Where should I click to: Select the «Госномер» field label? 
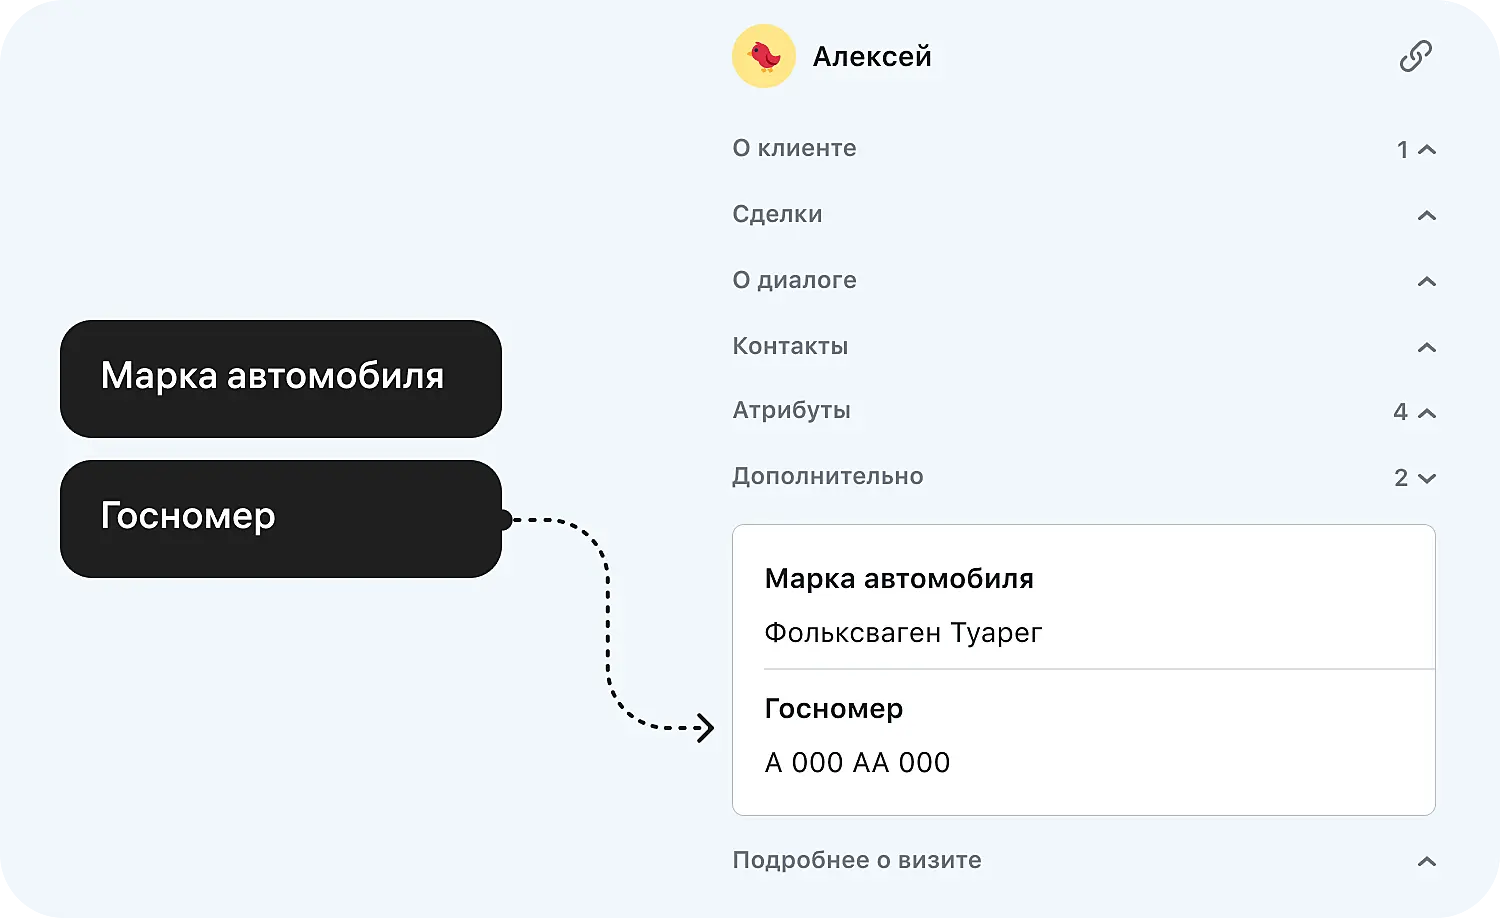(x=833, y=709)
